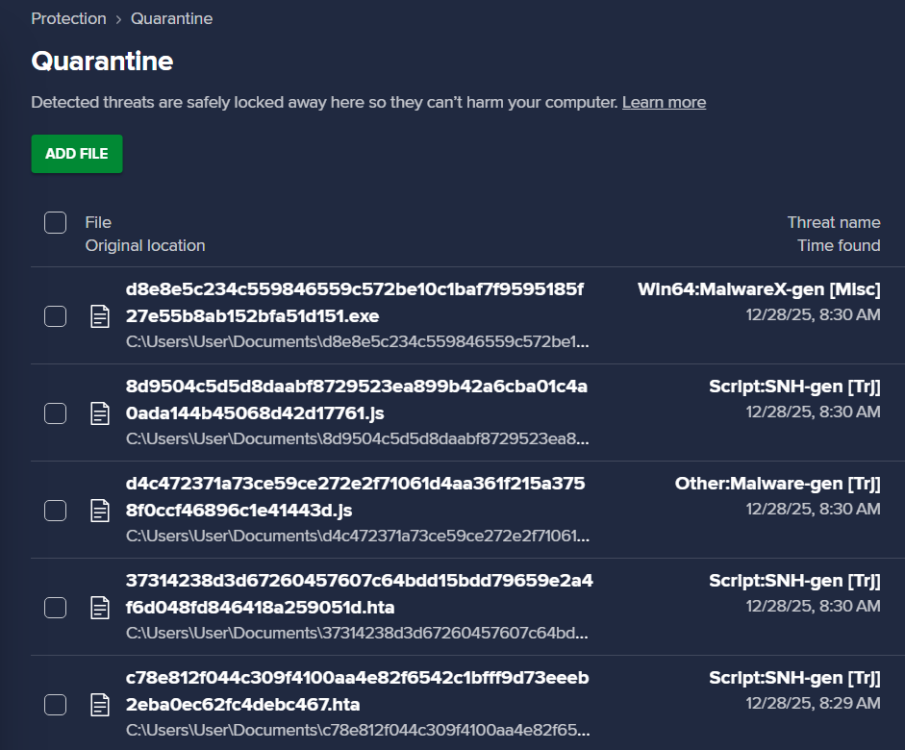Image resolution: width=905 pixels, height=750 pixels.
Task: Click the path C:\Users\User\Documents\d4c472371a73...
Action: click(357, 536)
